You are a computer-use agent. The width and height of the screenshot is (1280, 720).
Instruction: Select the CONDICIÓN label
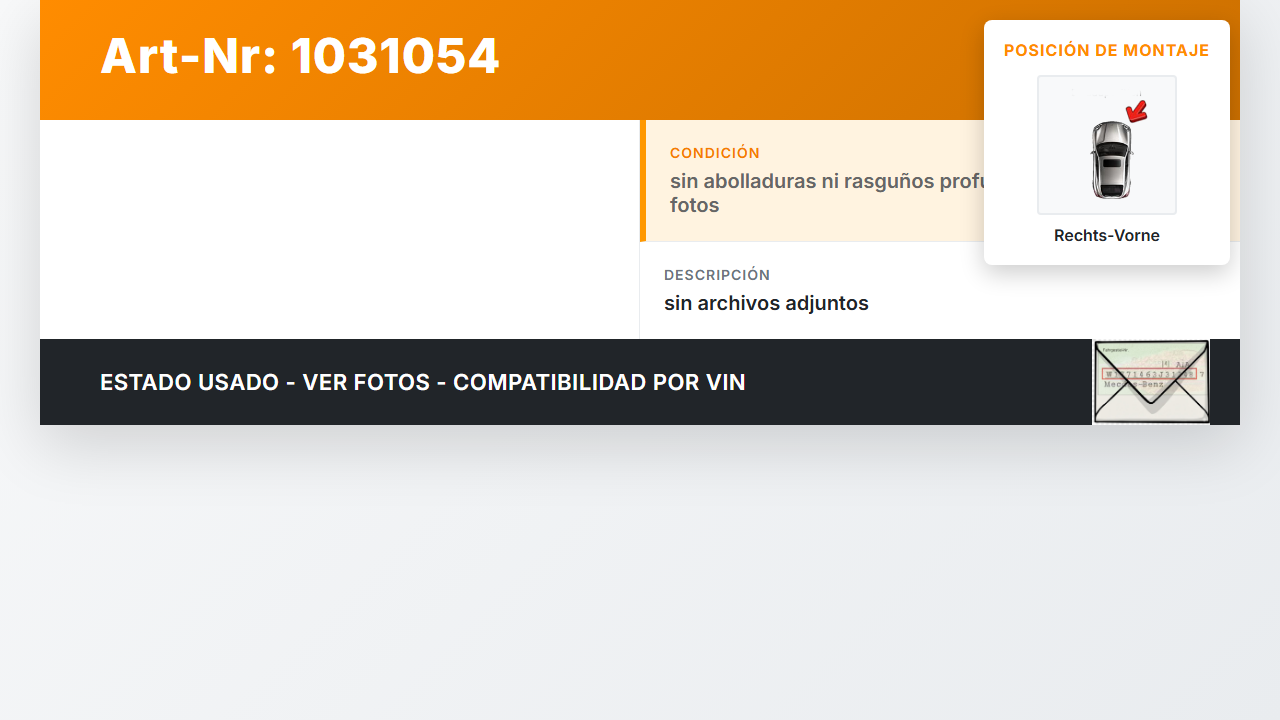715,153
